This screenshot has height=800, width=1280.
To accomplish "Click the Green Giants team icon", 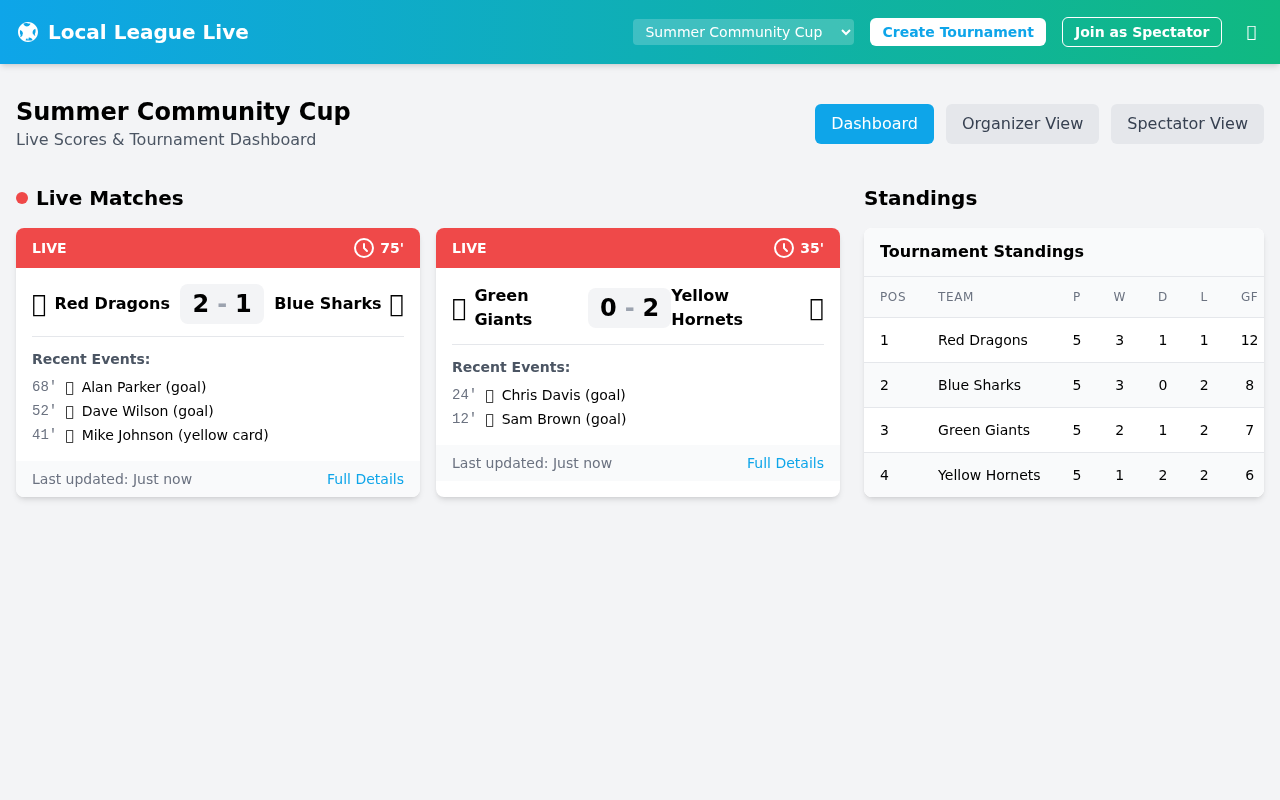I will [x=459, y=308].
